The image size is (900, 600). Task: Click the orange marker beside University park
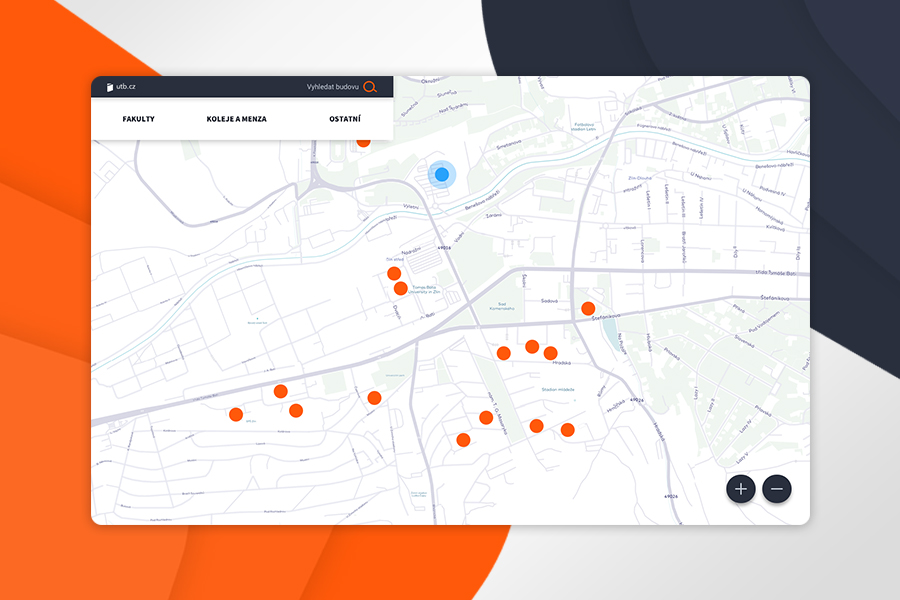[x=374, y=398]
